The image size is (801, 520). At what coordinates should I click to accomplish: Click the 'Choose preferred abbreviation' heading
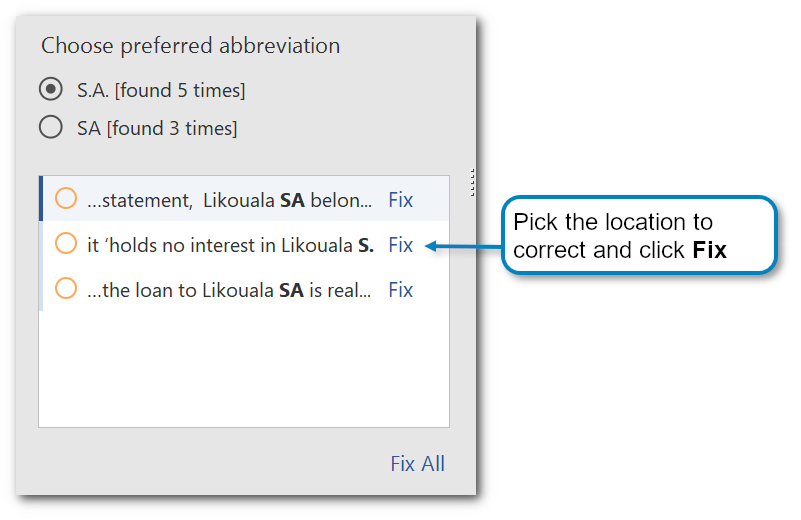190,46
